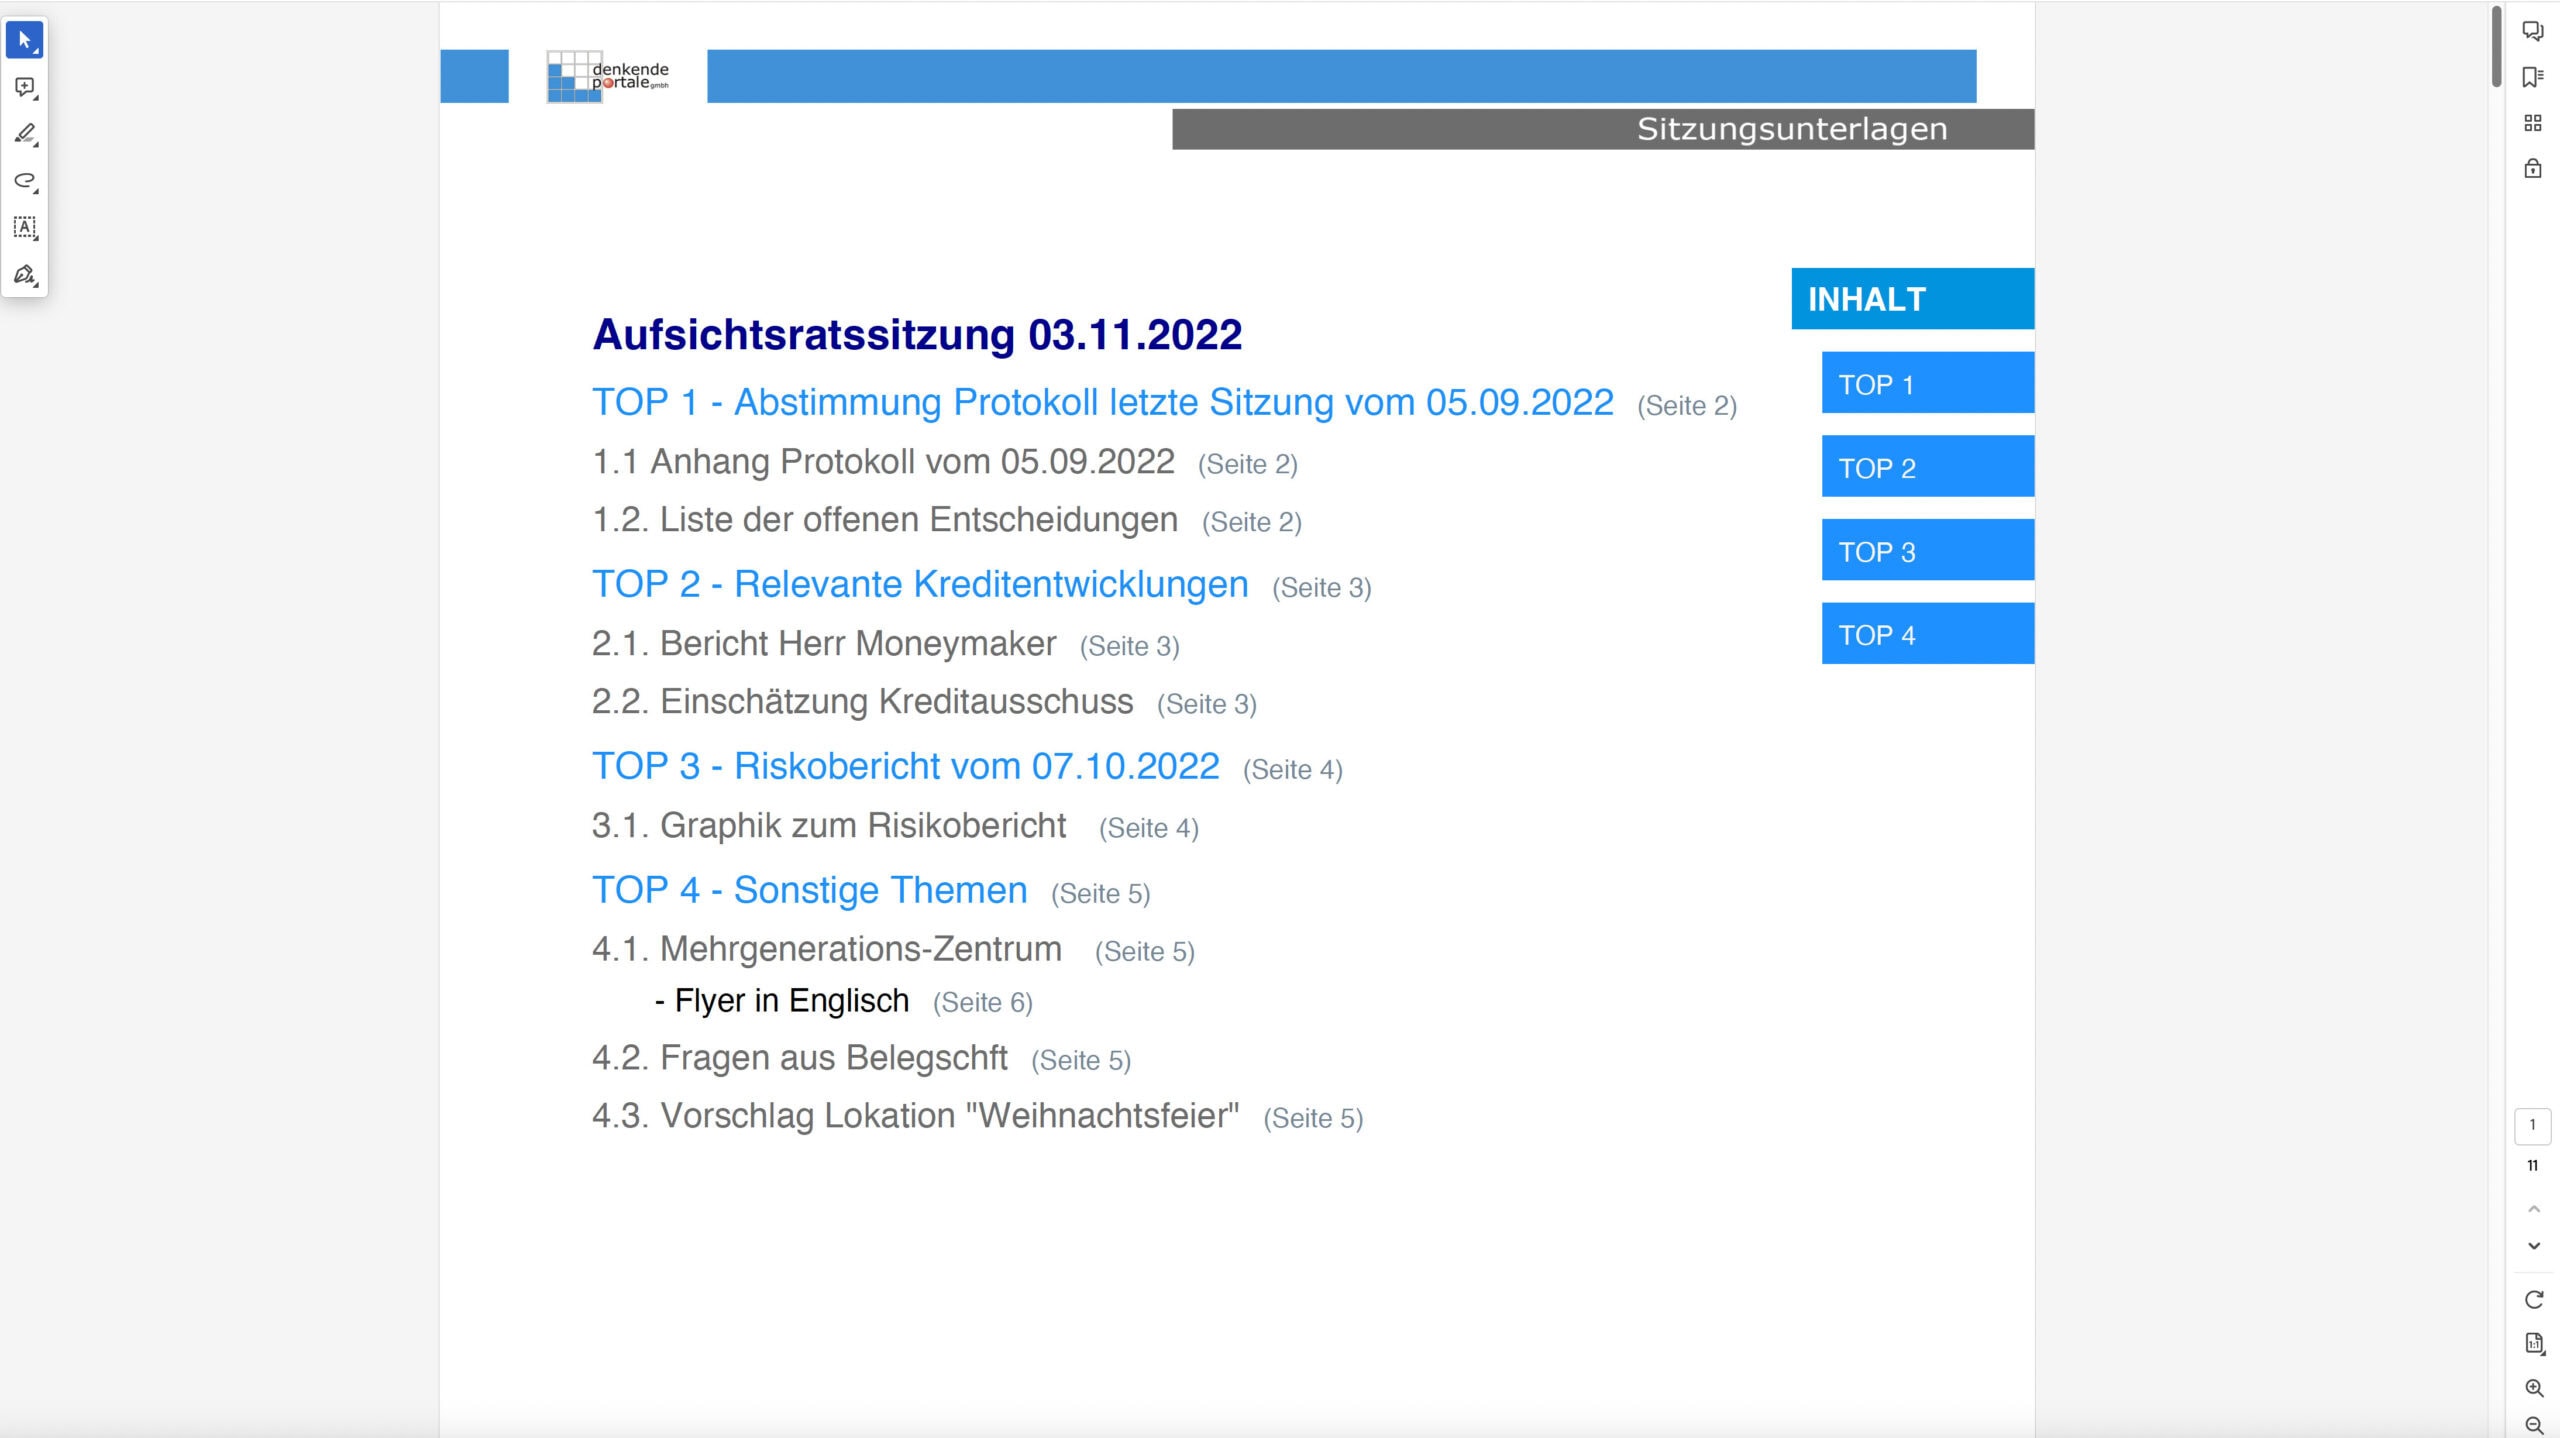Screen dimensions: 2560x1438
Task: Zoom into the document with magnifier plus
Action: [x=2534, y=1387]
